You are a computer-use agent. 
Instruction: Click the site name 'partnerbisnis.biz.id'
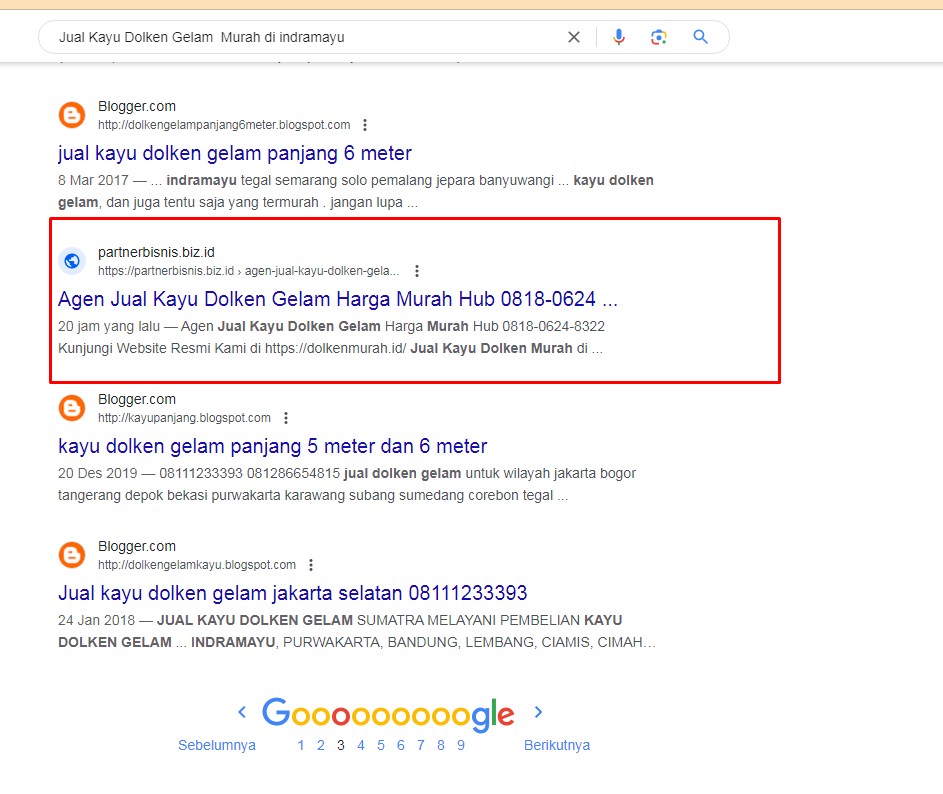pyautogui.click(x=156, y=252)
